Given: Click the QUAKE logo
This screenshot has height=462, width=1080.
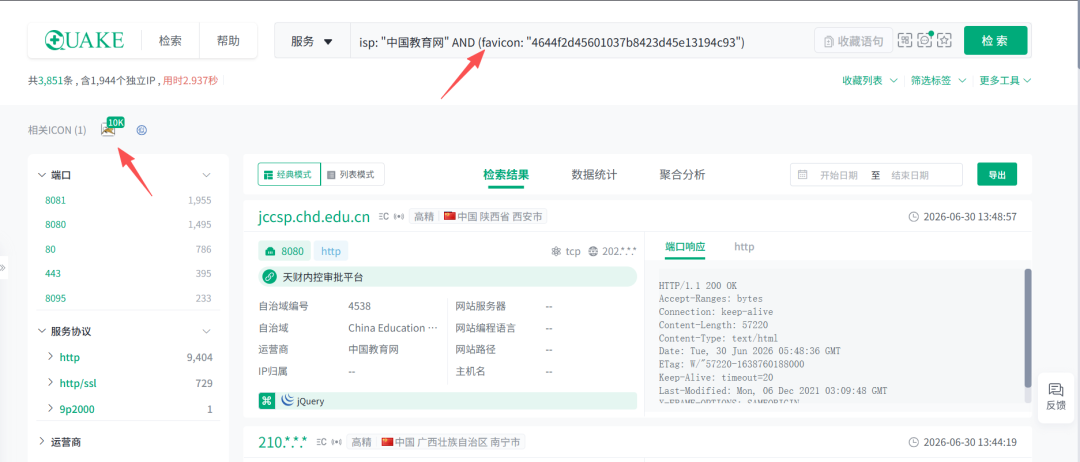Looking at the screenshot, I should (84, 41).
